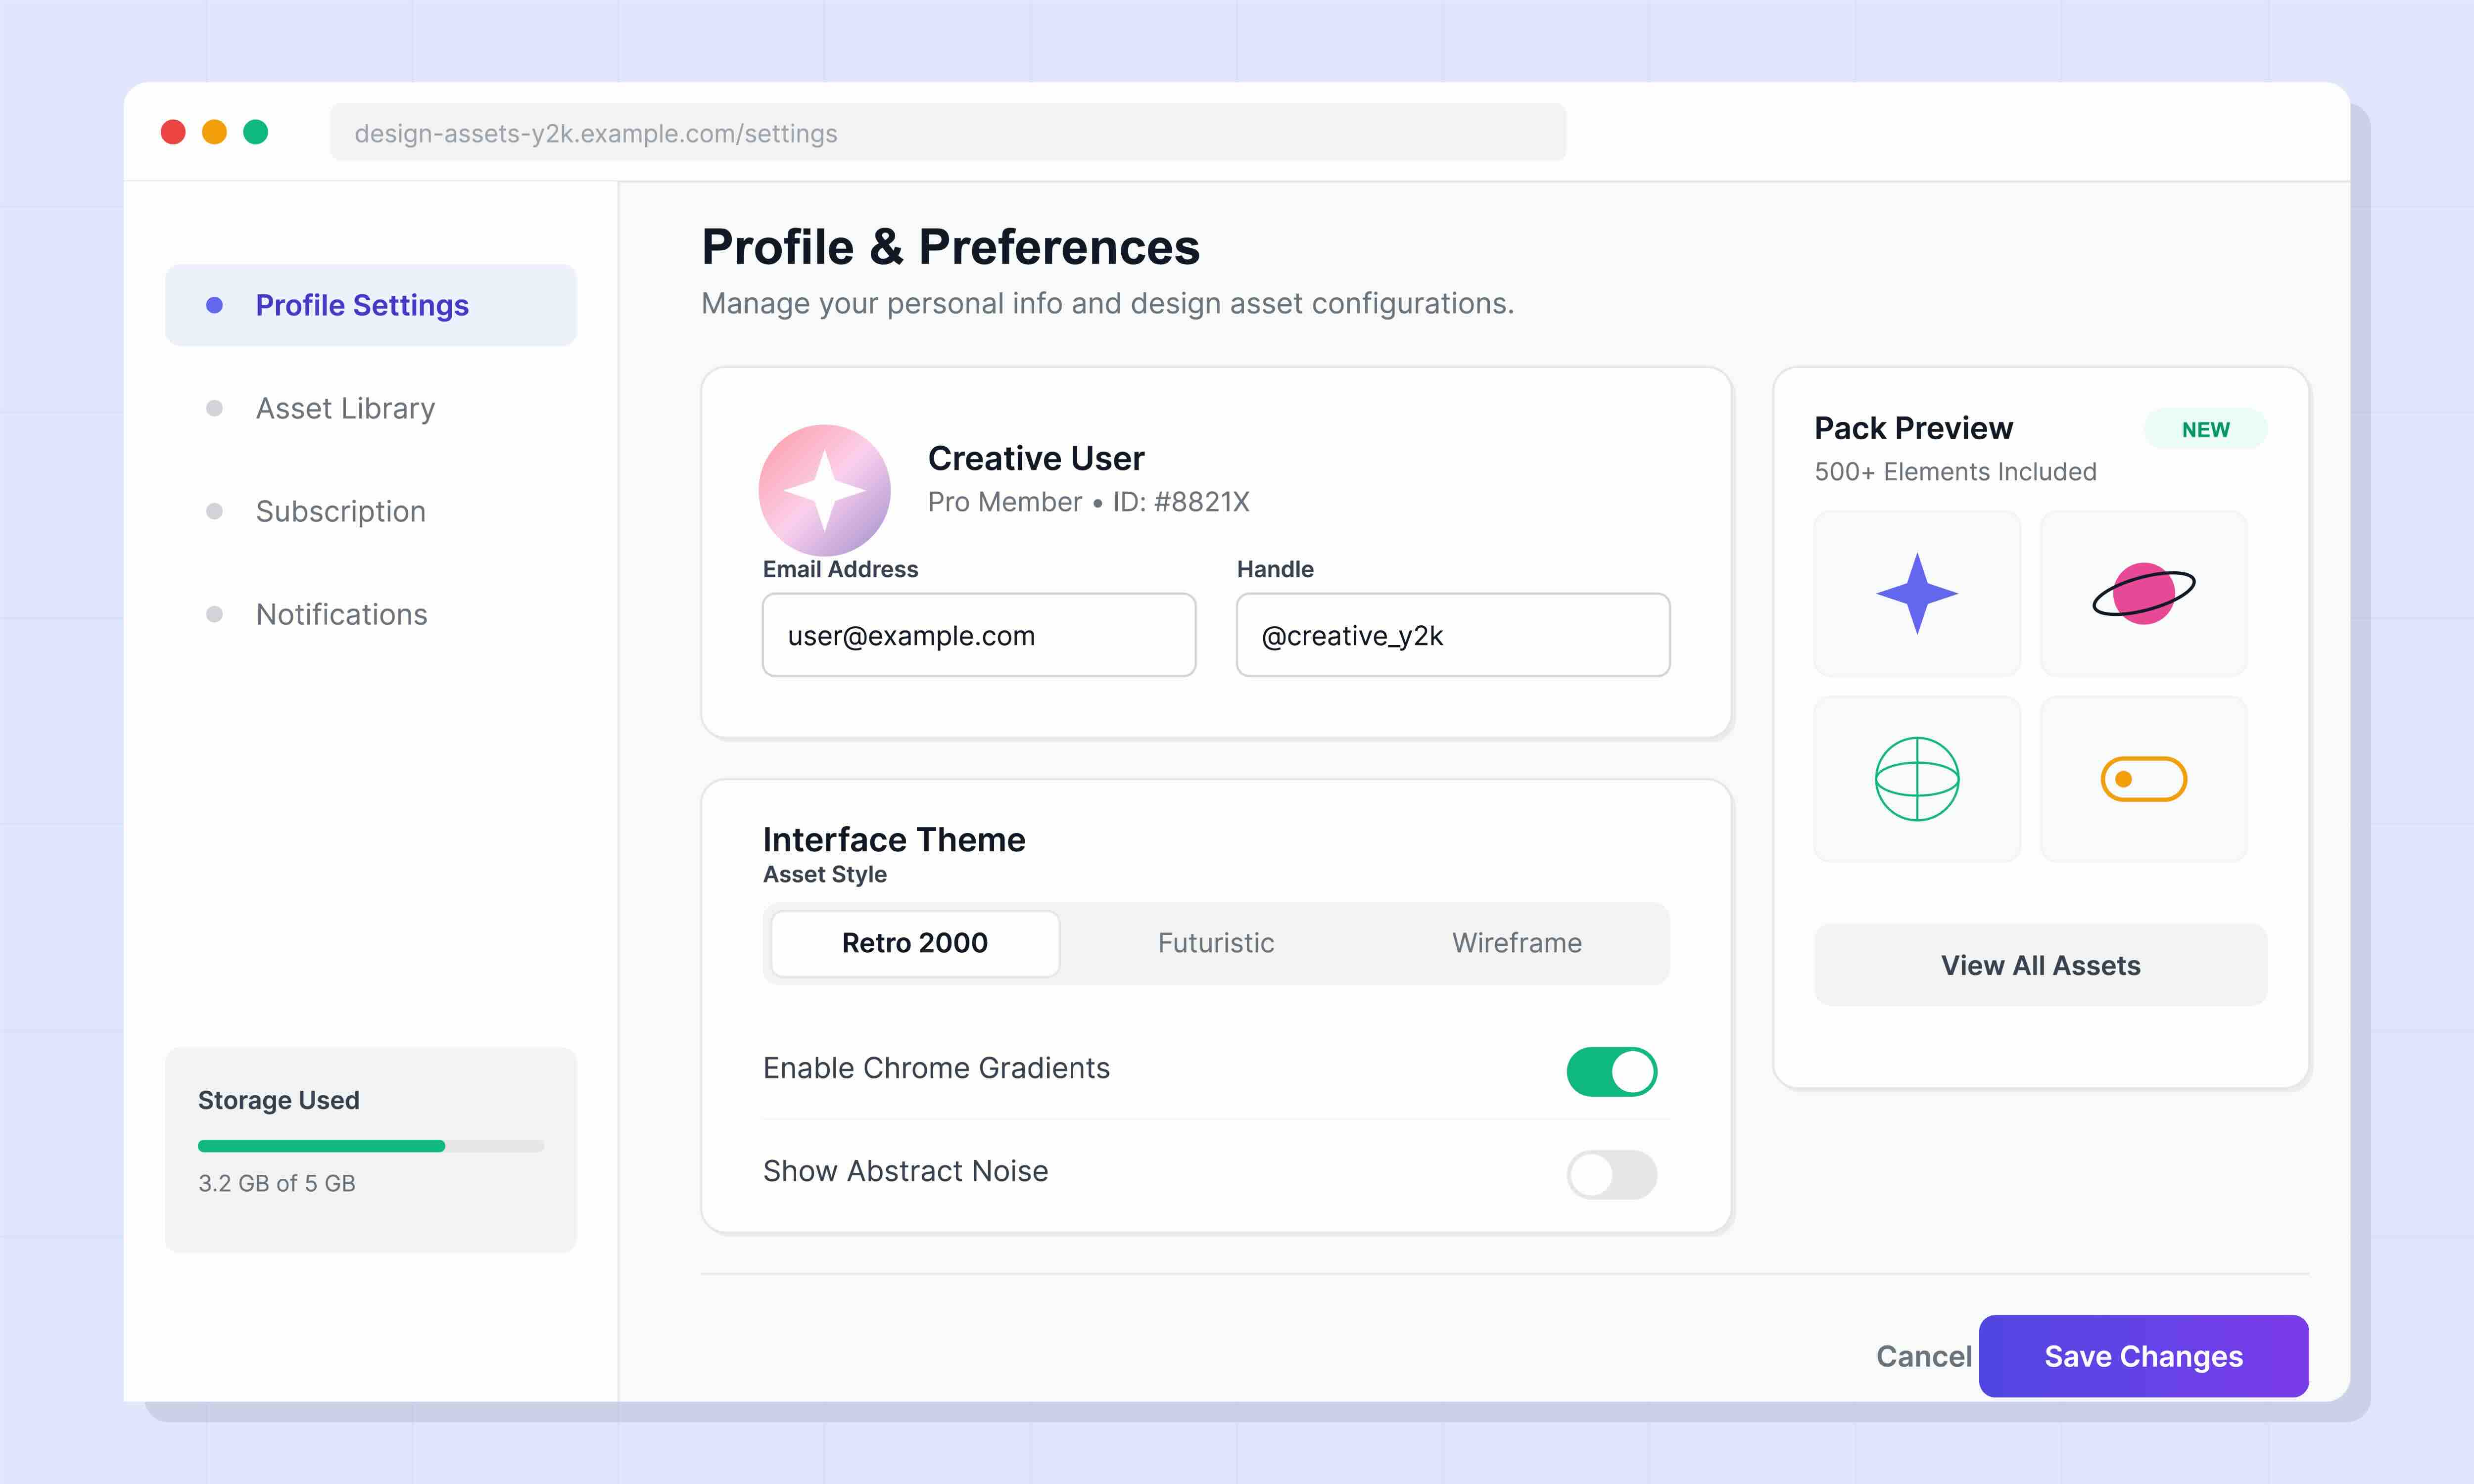Disable the Enable Chrome Gradients toggle
This screenshot has height=1484, width=2474.
click(x=1611, y=1071)
